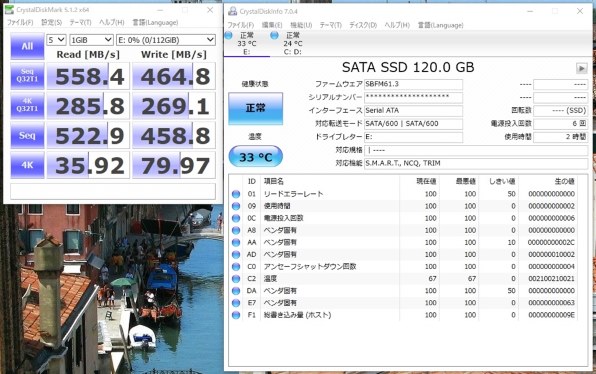This screenshot has height=374, width=596.
Task: Click status icon of row AA
Action: pyautogui.click(x=236, y=242)
